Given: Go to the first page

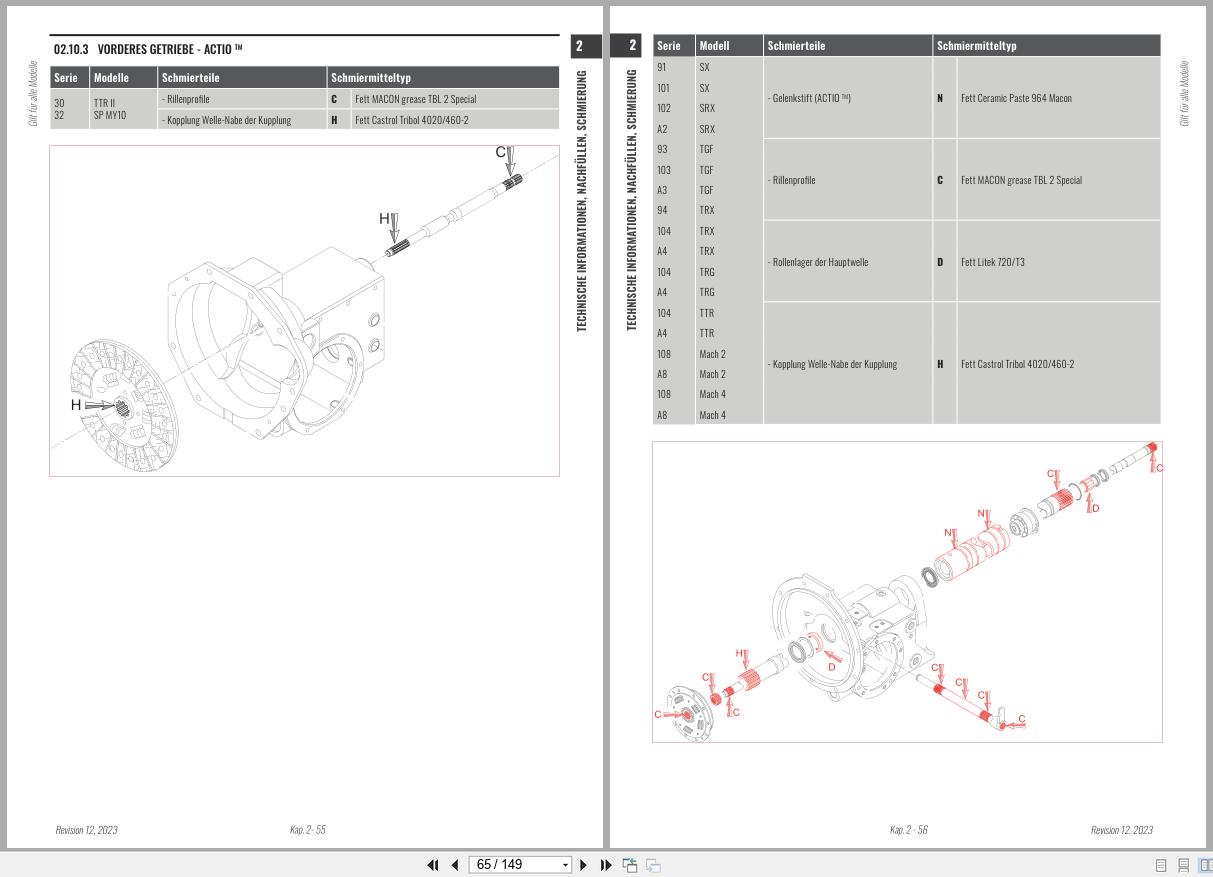Looking at the screenshot, I should (433, 865).
